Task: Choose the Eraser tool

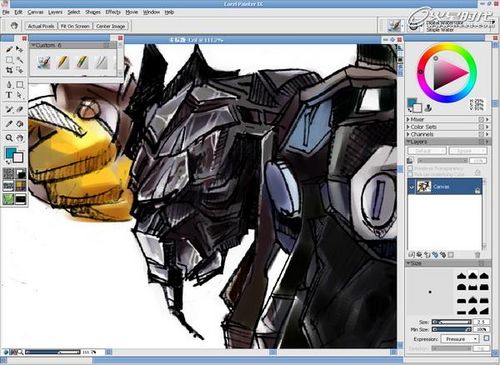Action: (x=20, y=109)
